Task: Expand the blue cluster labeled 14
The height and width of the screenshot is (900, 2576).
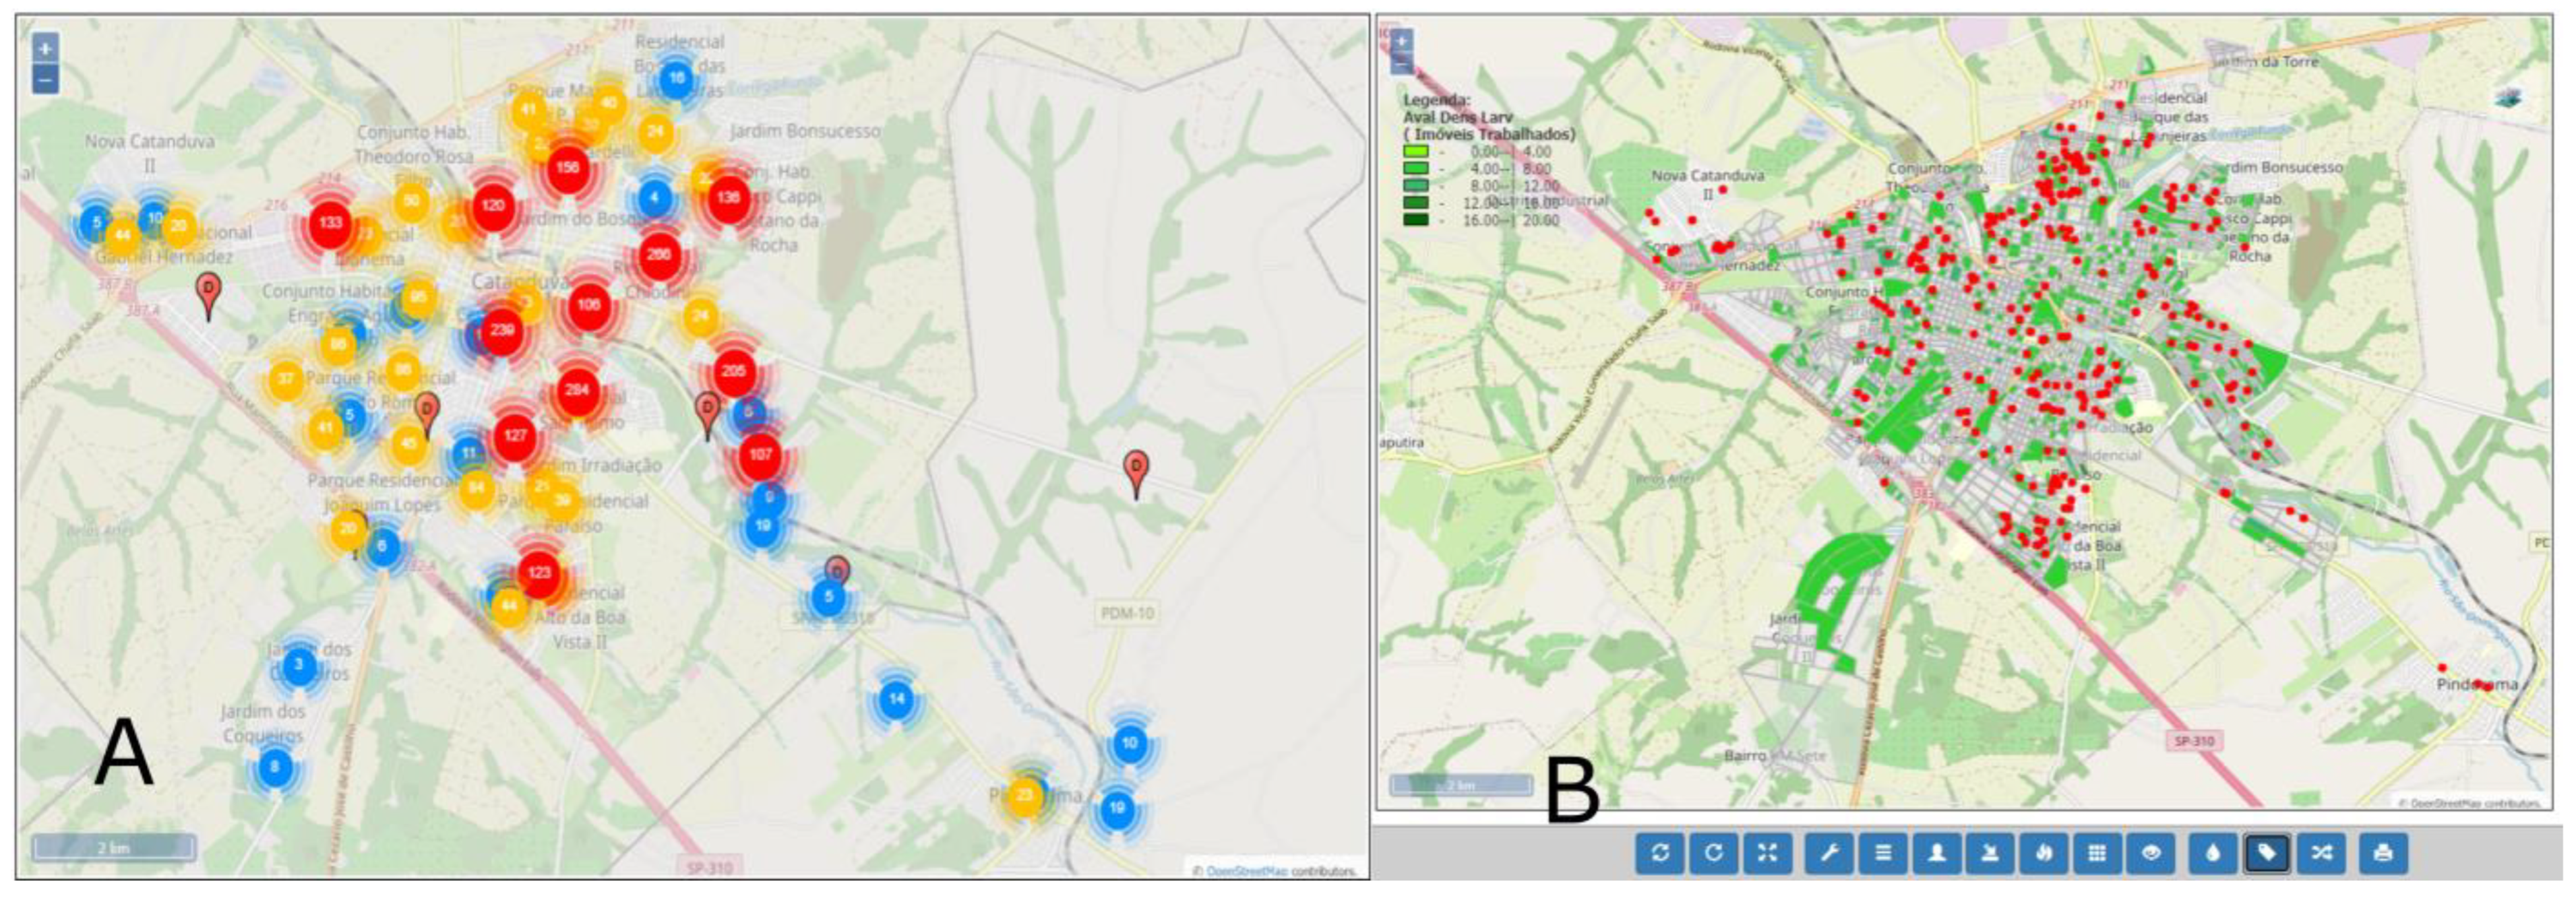Action: [896, 699]
